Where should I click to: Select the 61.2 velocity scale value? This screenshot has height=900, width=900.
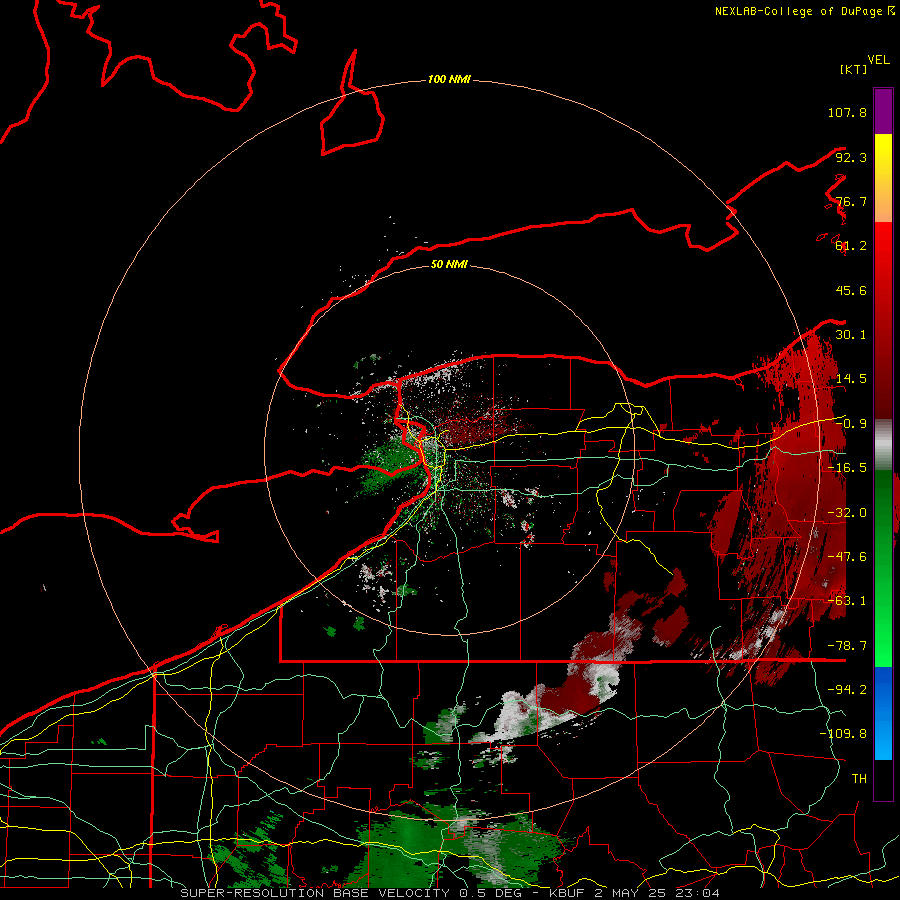[x=851, y=246]
